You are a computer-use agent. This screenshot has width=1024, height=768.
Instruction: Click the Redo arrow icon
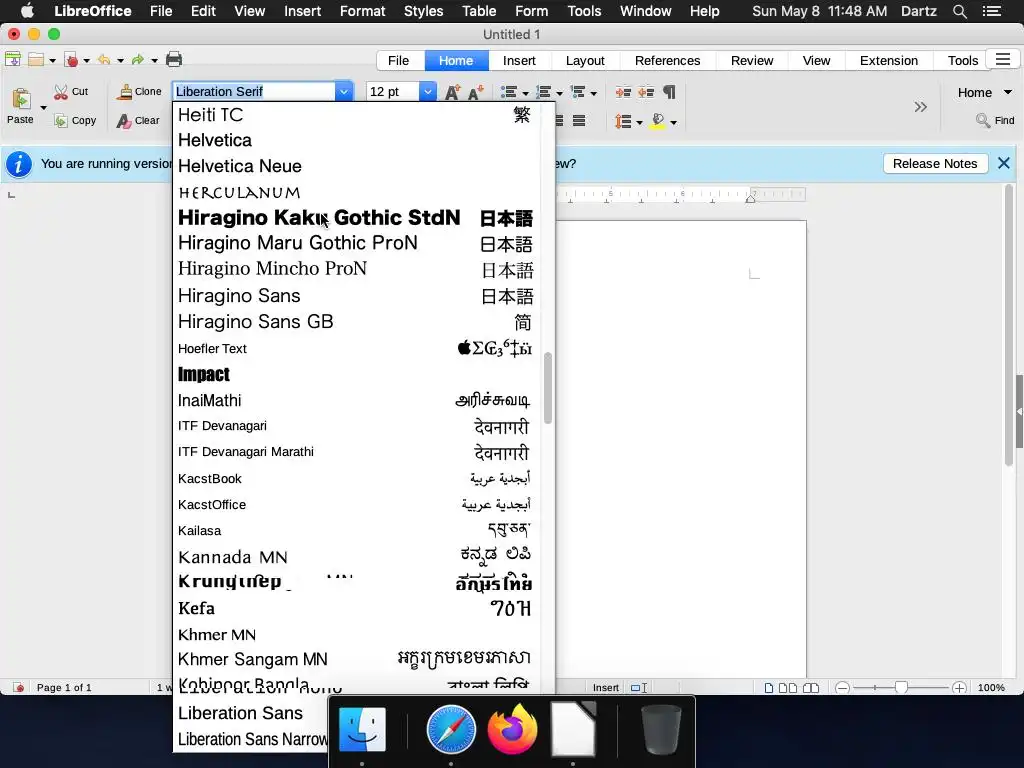pos(137,60)
